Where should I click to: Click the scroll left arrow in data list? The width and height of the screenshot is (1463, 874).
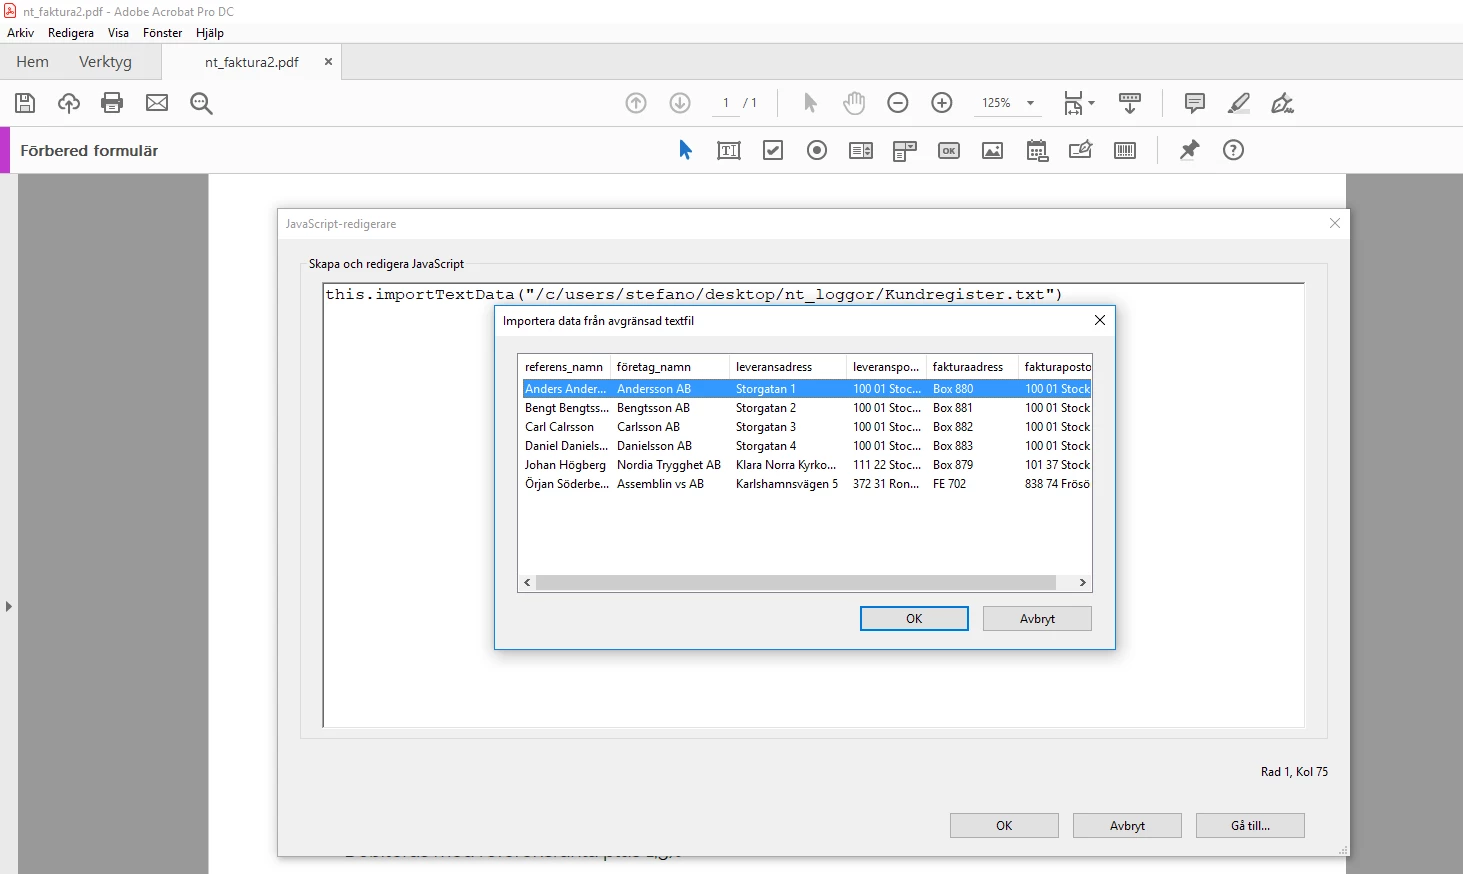click(527, 582)
